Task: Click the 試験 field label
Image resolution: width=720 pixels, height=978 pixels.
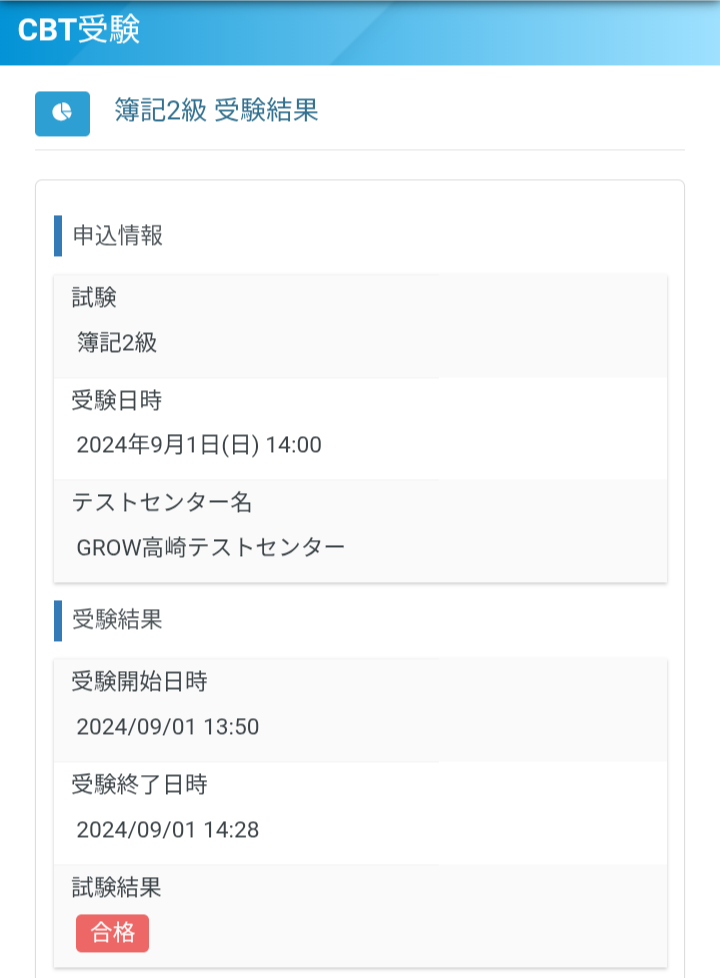Action: (x=94, y=297)
